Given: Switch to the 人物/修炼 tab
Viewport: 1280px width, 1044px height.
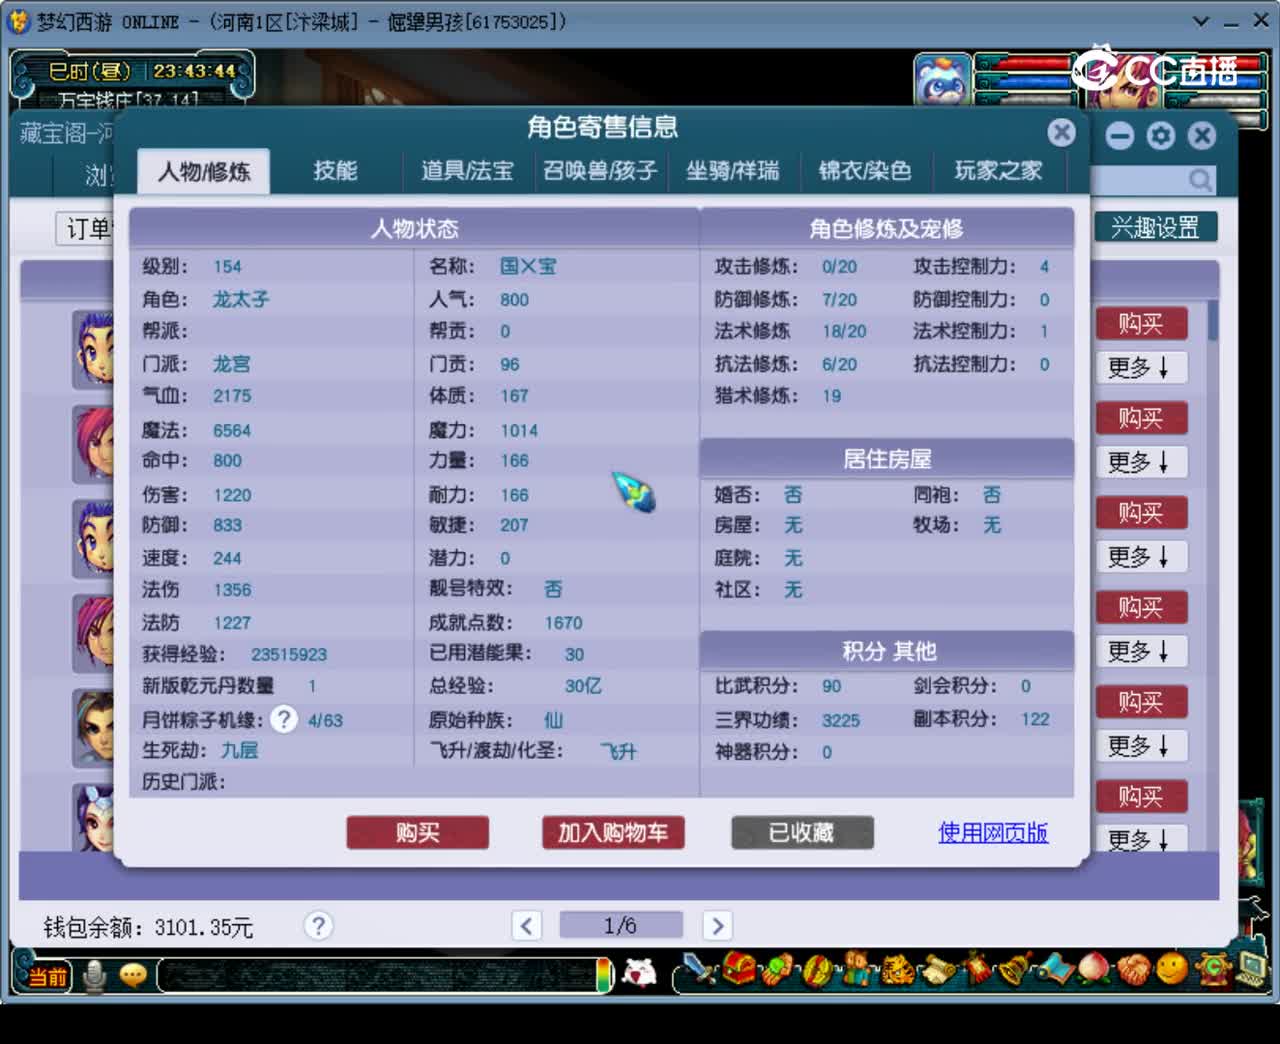Looking at the screenshot, I should (x=204, y=171).
